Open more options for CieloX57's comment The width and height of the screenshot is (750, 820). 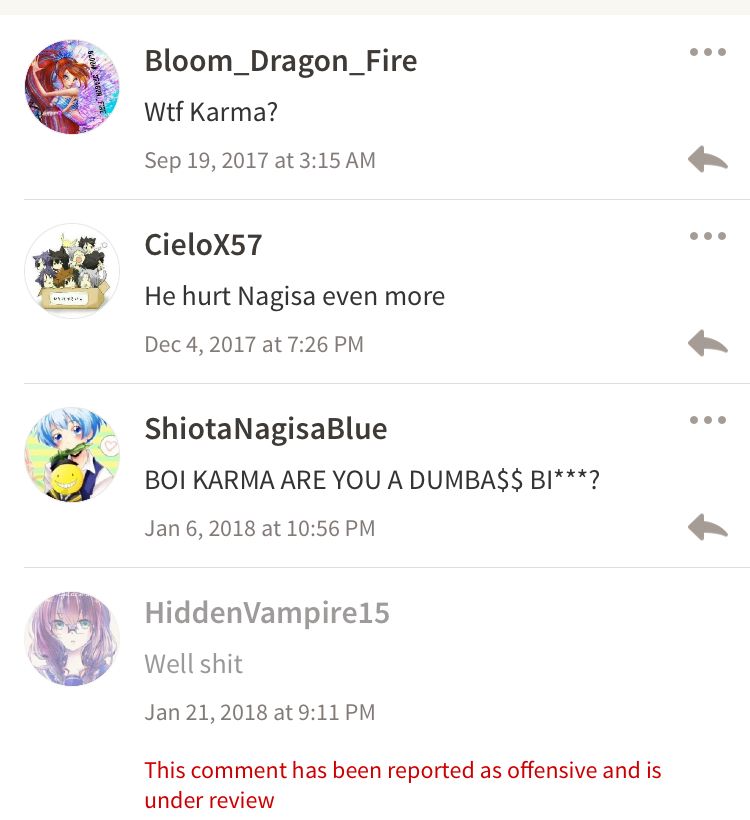(708, 236)
